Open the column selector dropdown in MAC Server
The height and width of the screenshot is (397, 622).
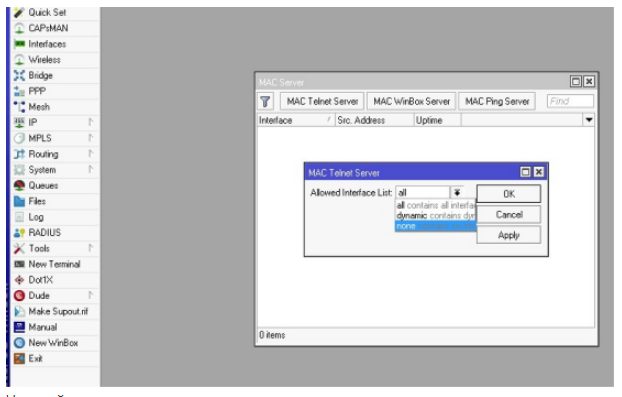pyautogui.click(x=589, y=120)
